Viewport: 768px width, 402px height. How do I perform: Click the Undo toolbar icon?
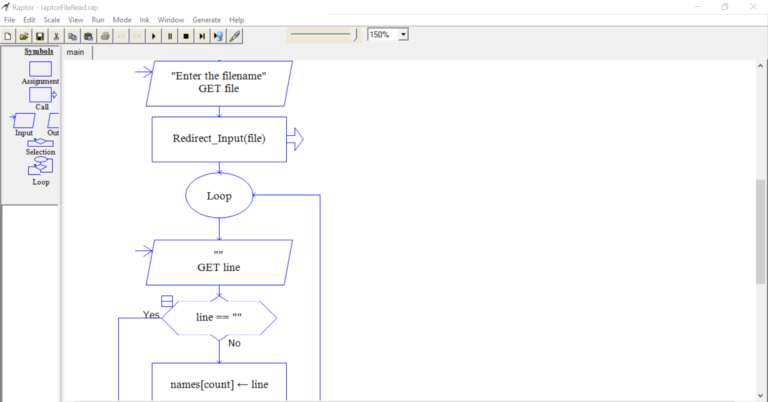121,36
